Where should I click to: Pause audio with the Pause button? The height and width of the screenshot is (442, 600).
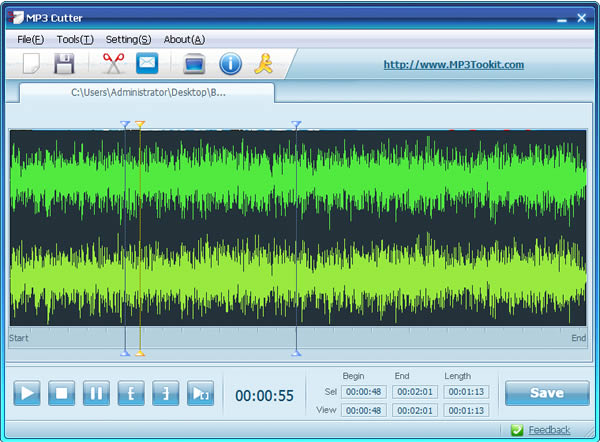tap(96, 393)
